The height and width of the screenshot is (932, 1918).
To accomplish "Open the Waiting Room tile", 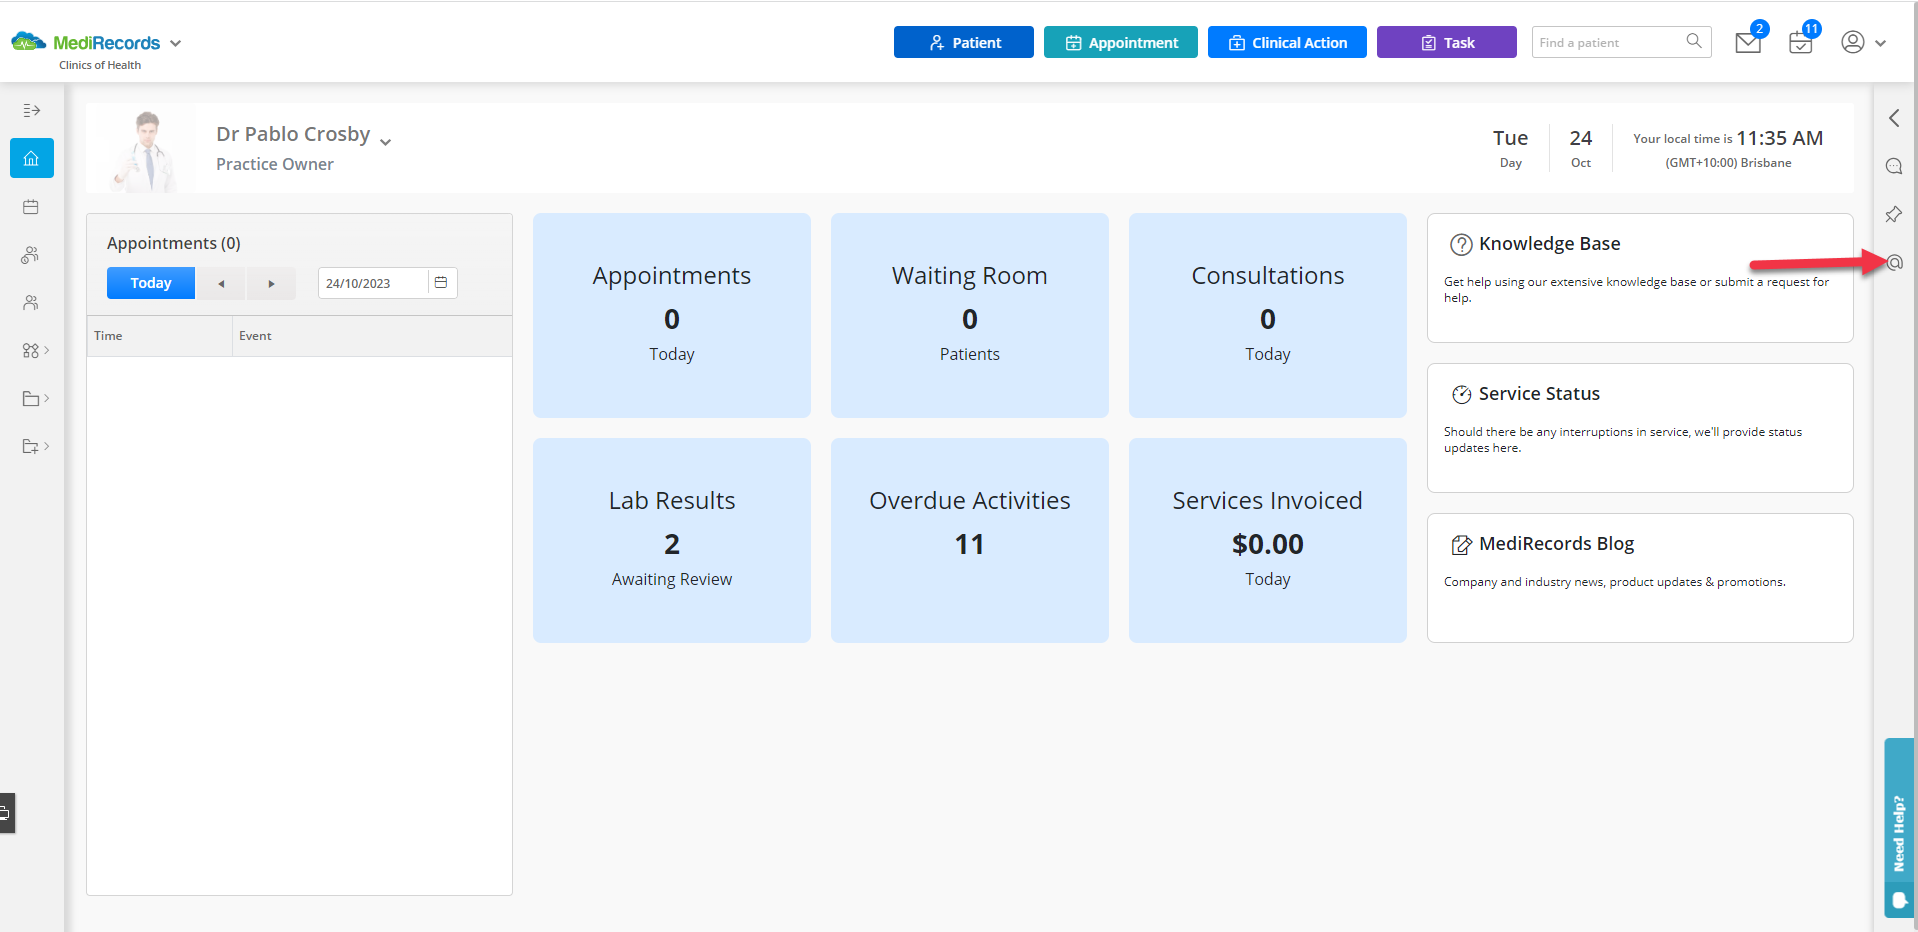I will (x=970, y=315).
